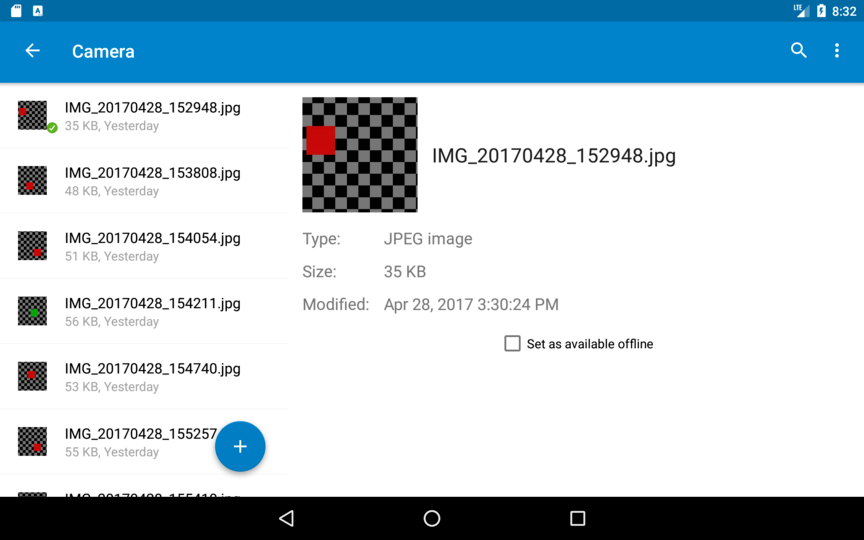Tap the LTE signal status icon
Viewport: 864px width, 540px height.
point(801,10)
